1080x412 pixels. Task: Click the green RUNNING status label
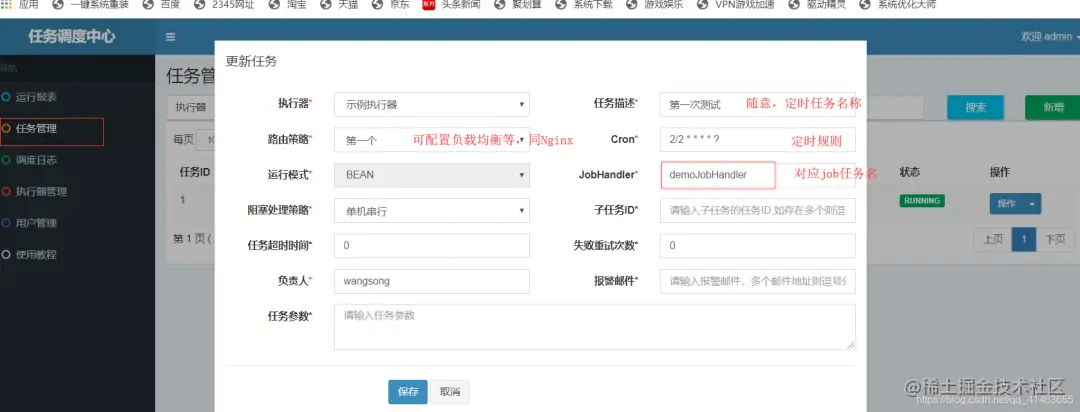click(922, 200)
